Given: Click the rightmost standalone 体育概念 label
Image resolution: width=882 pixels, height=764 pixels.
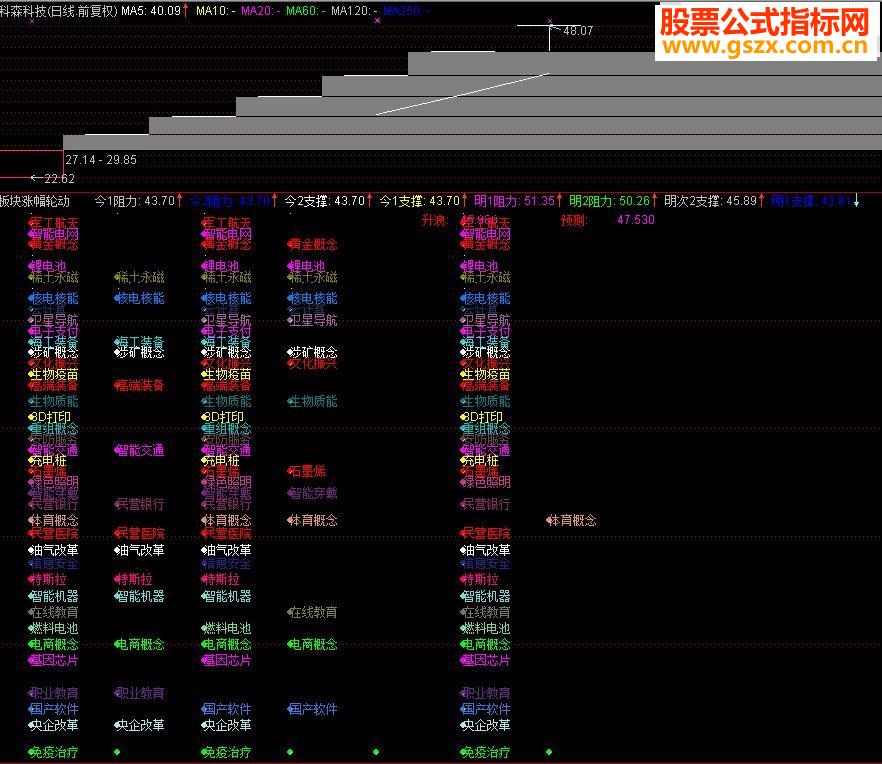Looking at the screenshot, I should tap(572, 520).
